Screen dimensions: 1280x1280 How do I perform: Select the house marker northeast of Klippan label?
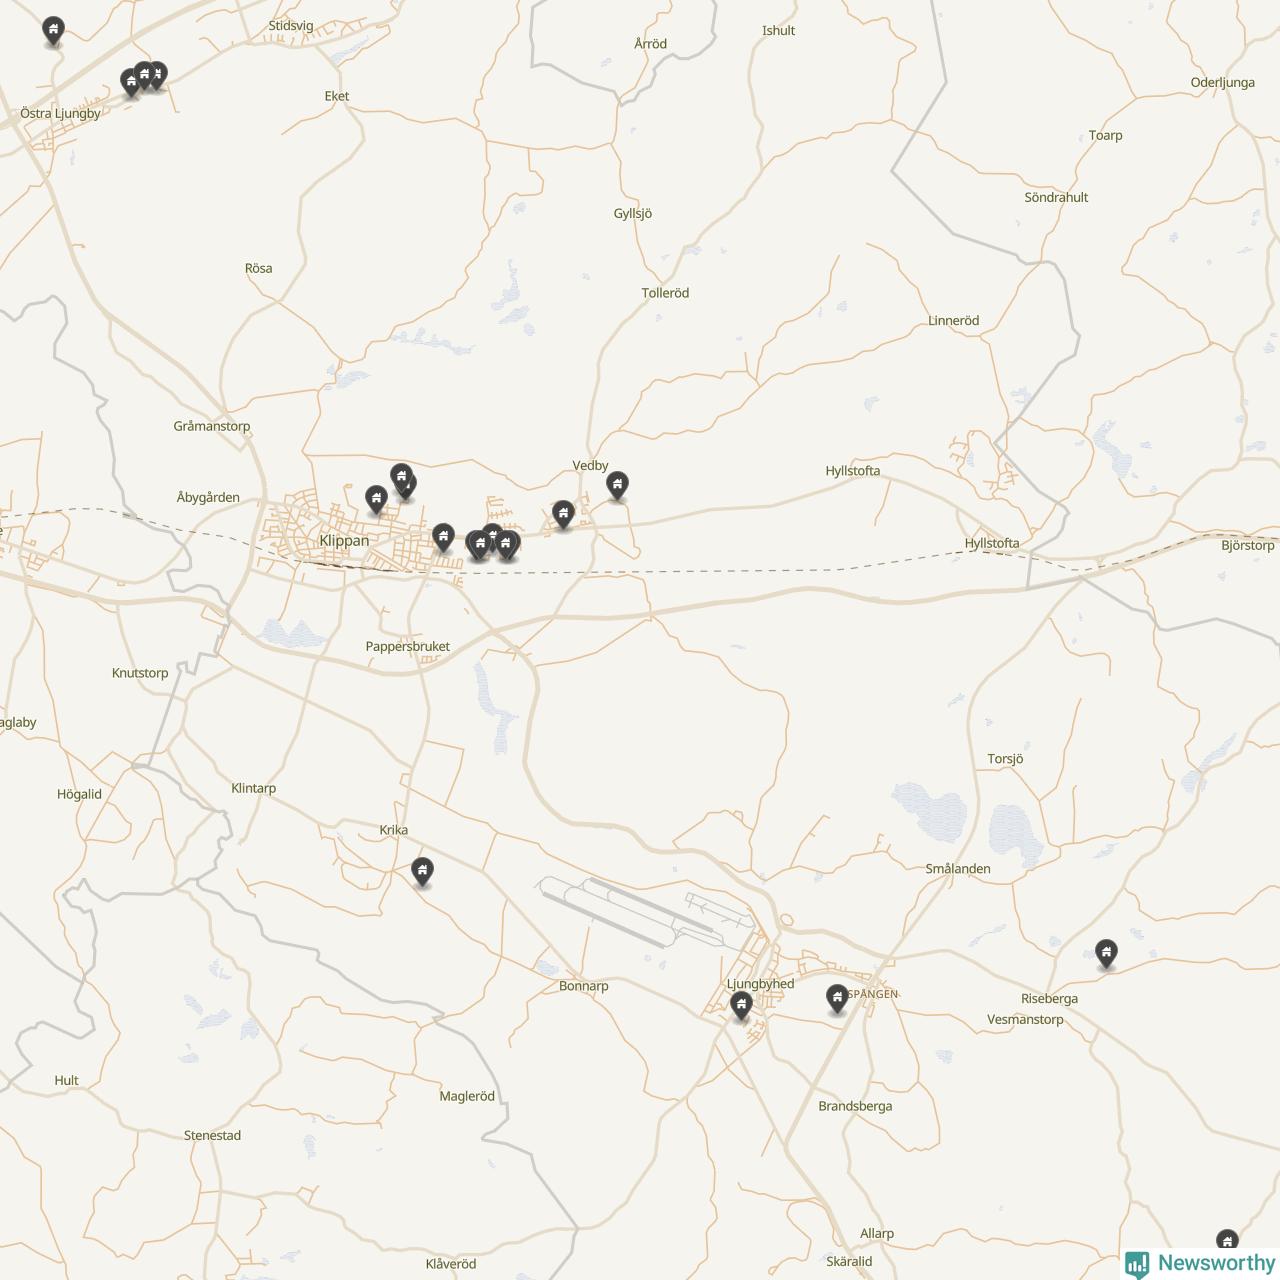(376, 499)
